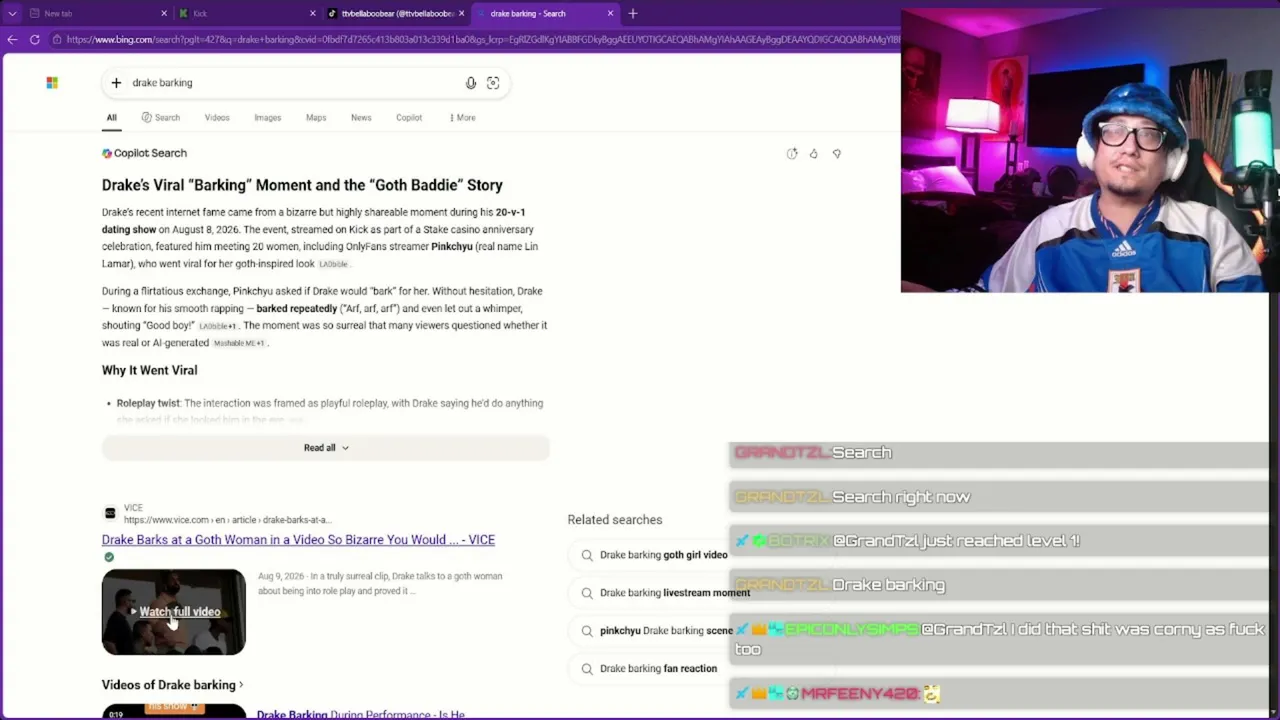Close the New tab browser tab
The height and width of the screenshot is (720, 1280).
(x=164, y=14)
